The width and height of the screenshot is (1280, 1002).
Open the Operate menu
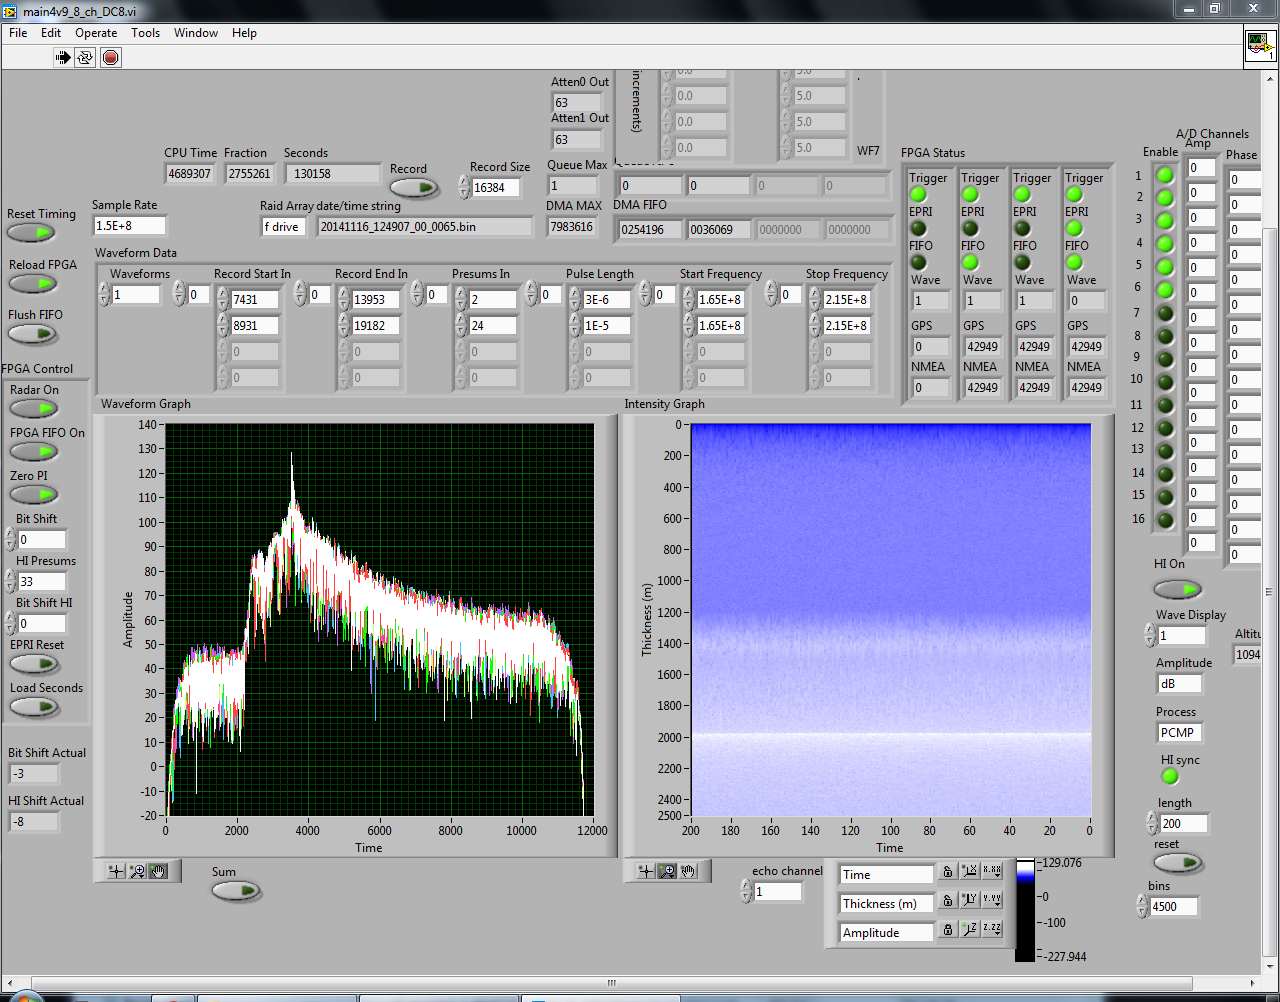pos(96,33)
